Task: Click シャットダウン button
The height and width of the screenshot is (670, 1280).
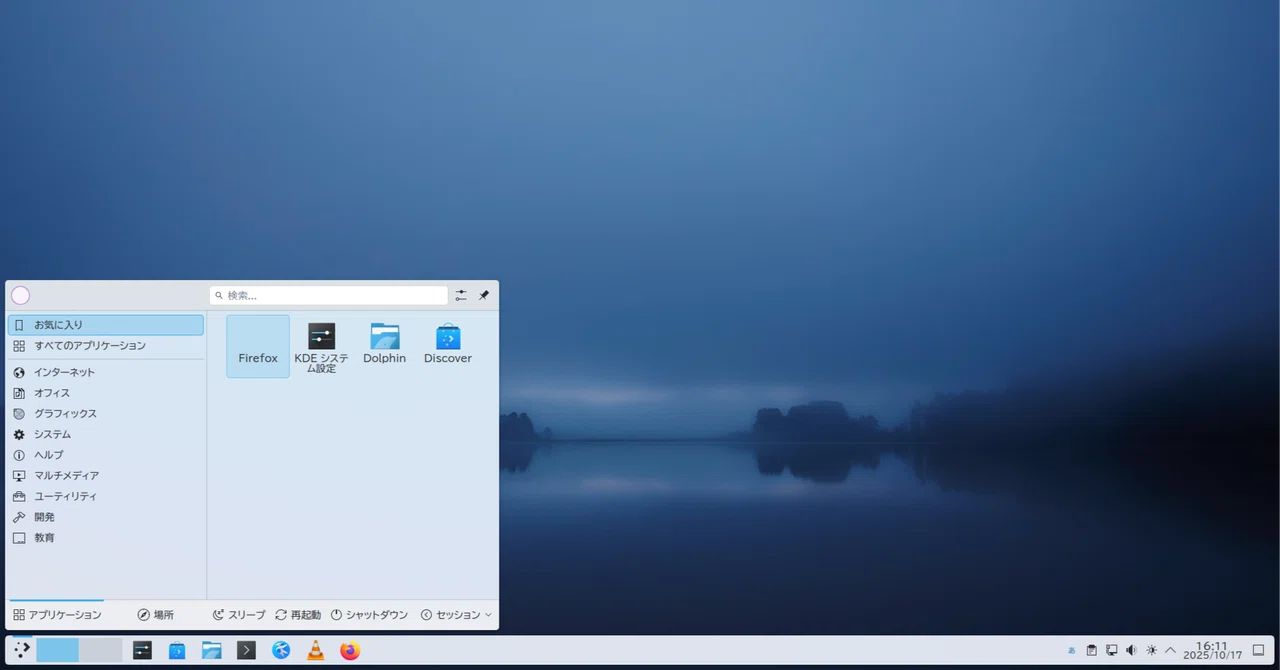Action: 369,615
